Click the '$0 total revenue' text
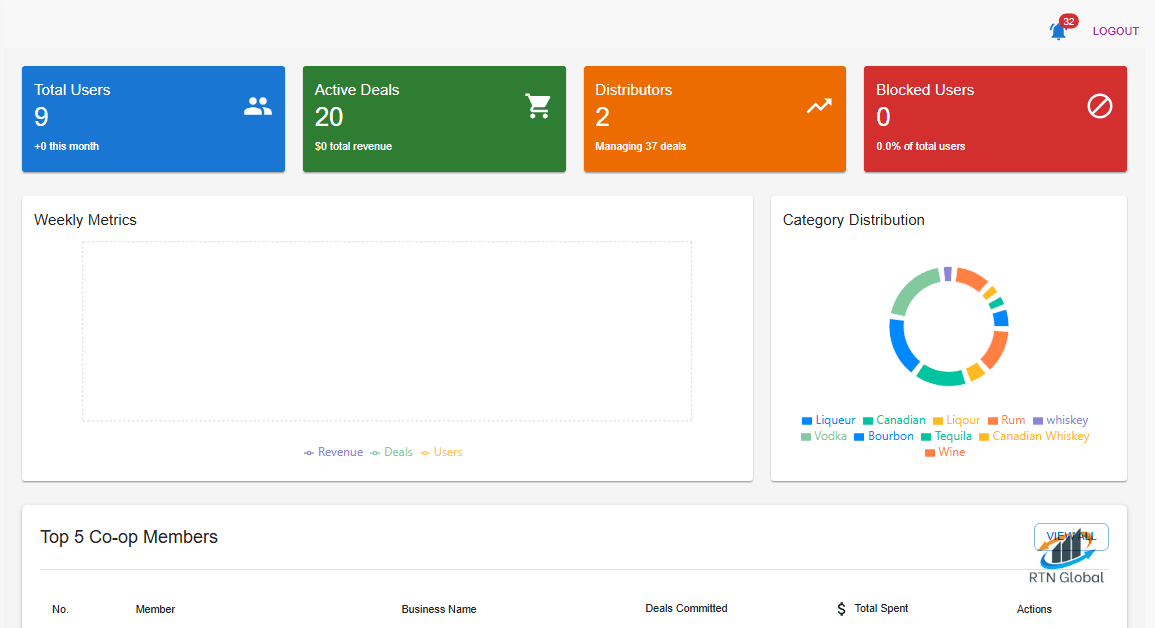 point(354,147)
